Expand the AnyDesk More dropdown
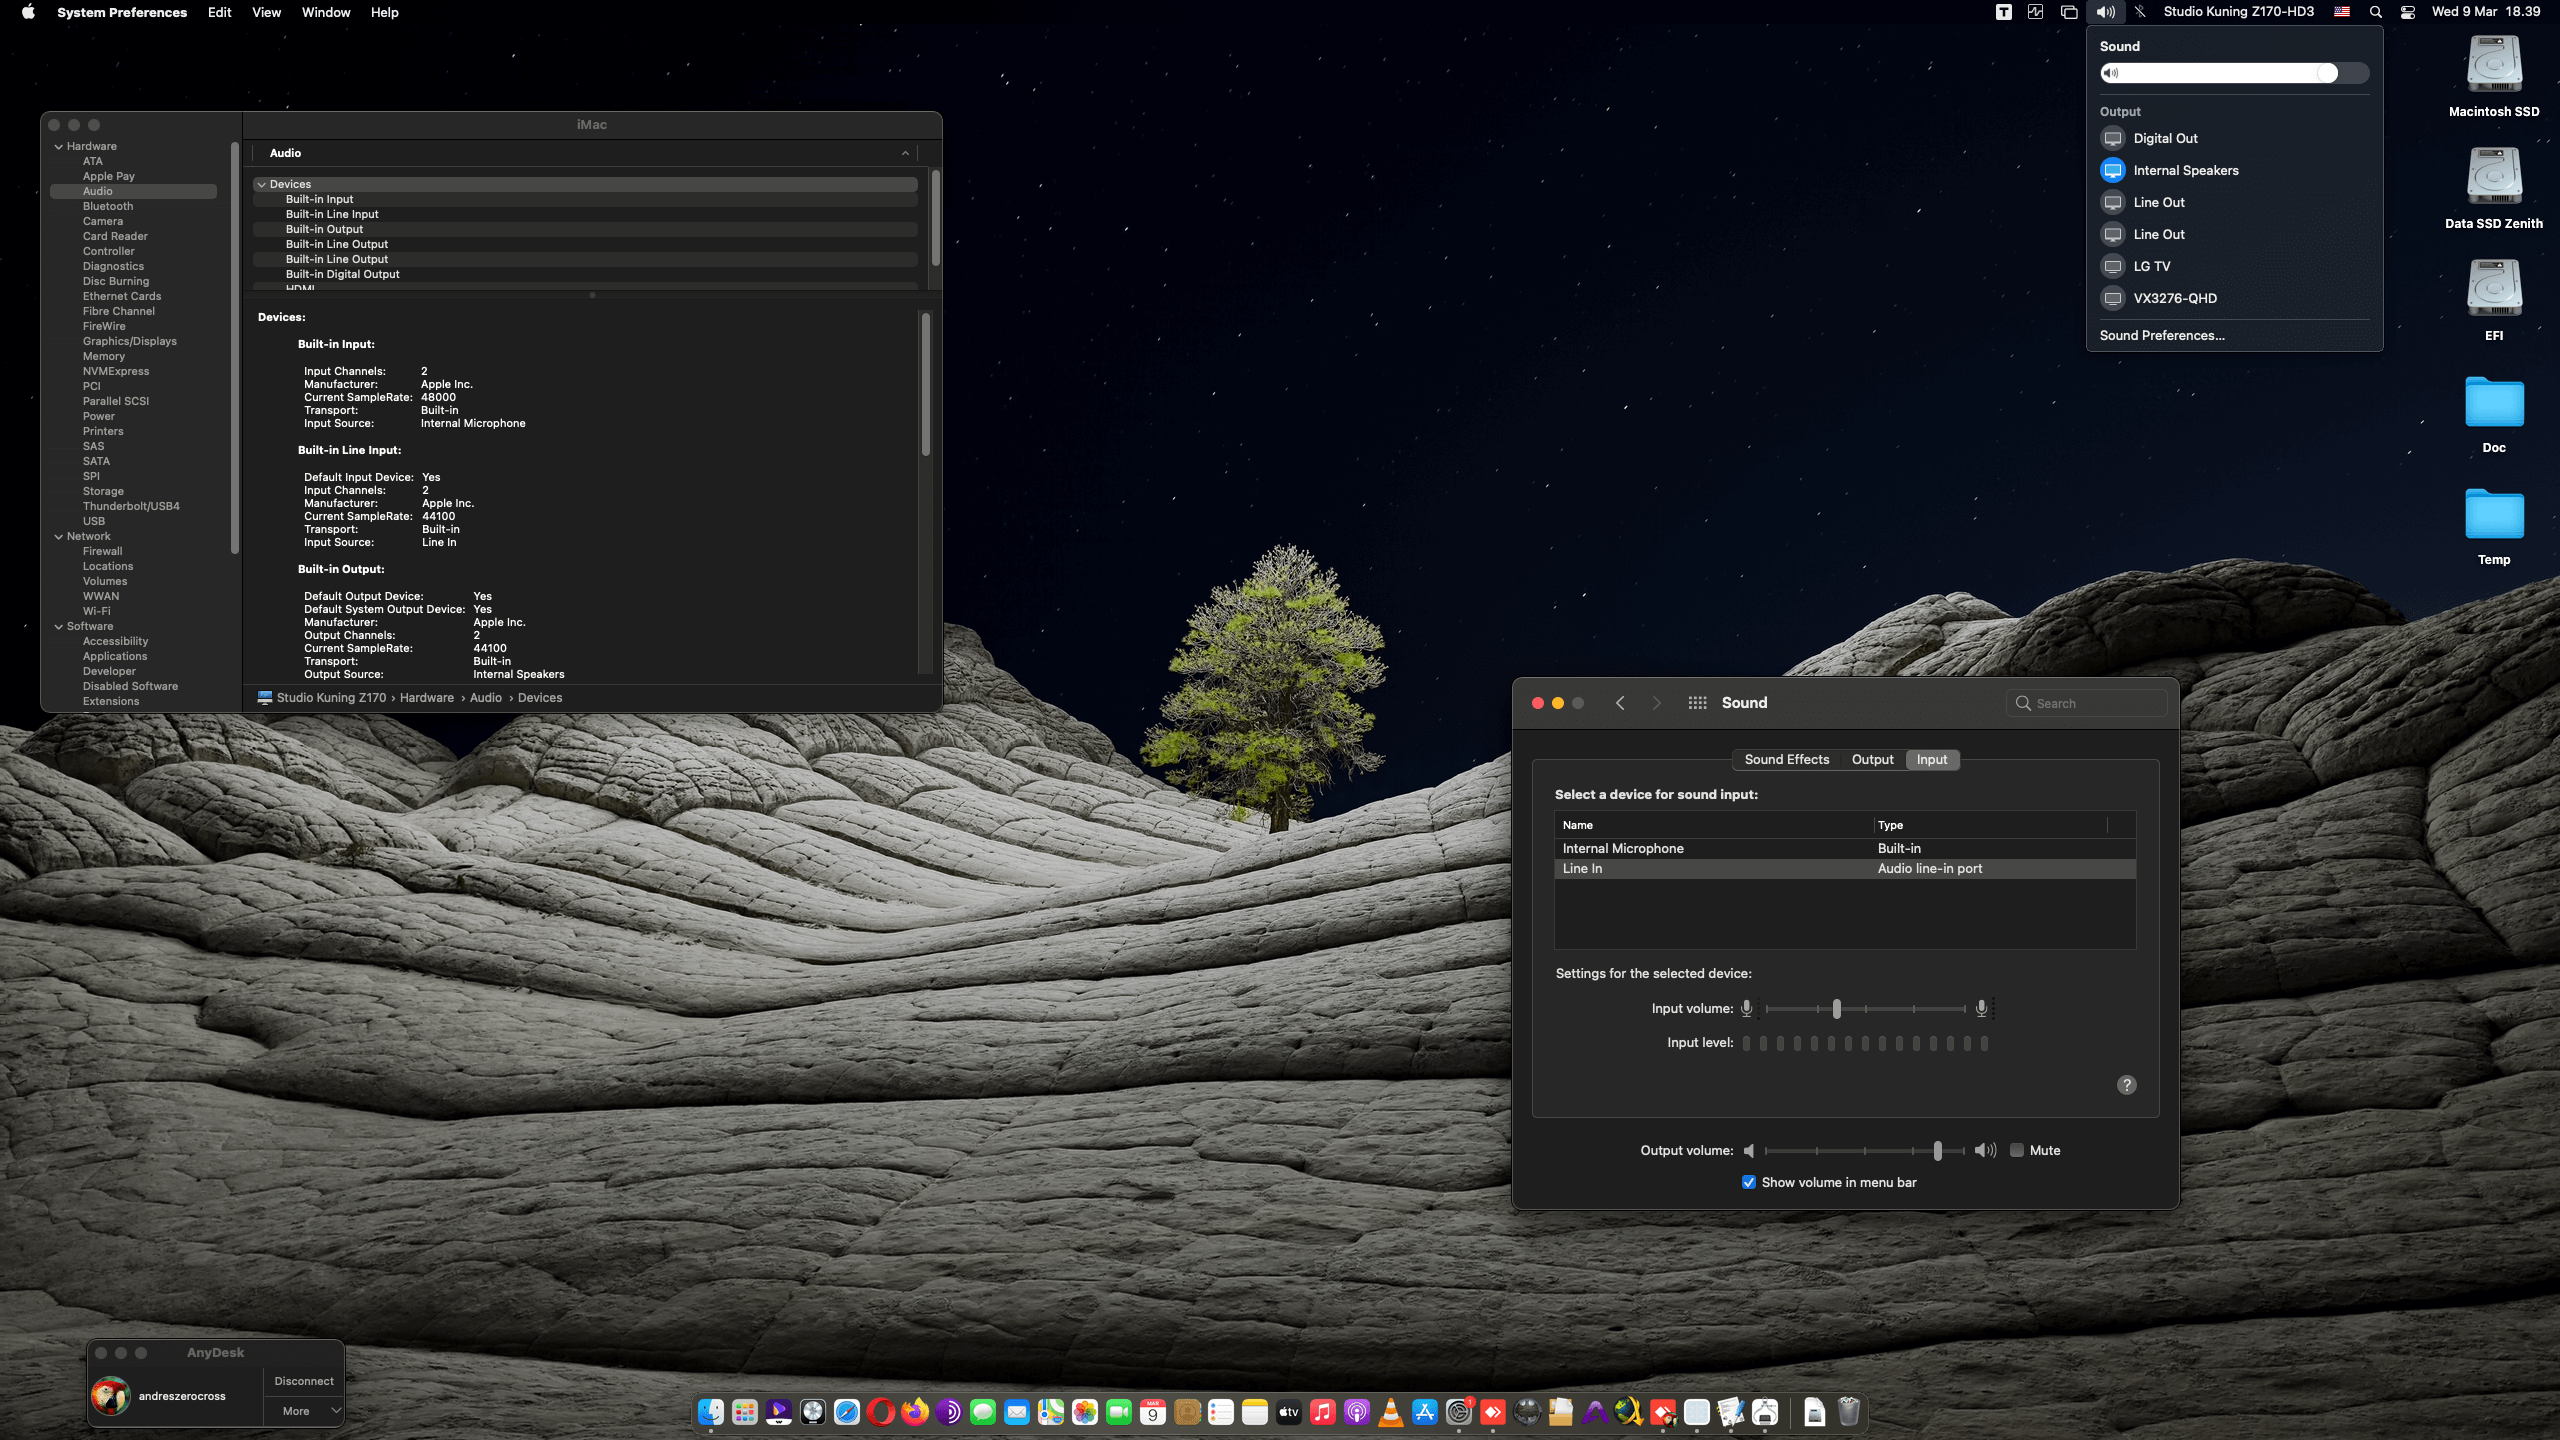Image resolution: width=2560 pixels, height=1440 pixels. click(336, 1411)
